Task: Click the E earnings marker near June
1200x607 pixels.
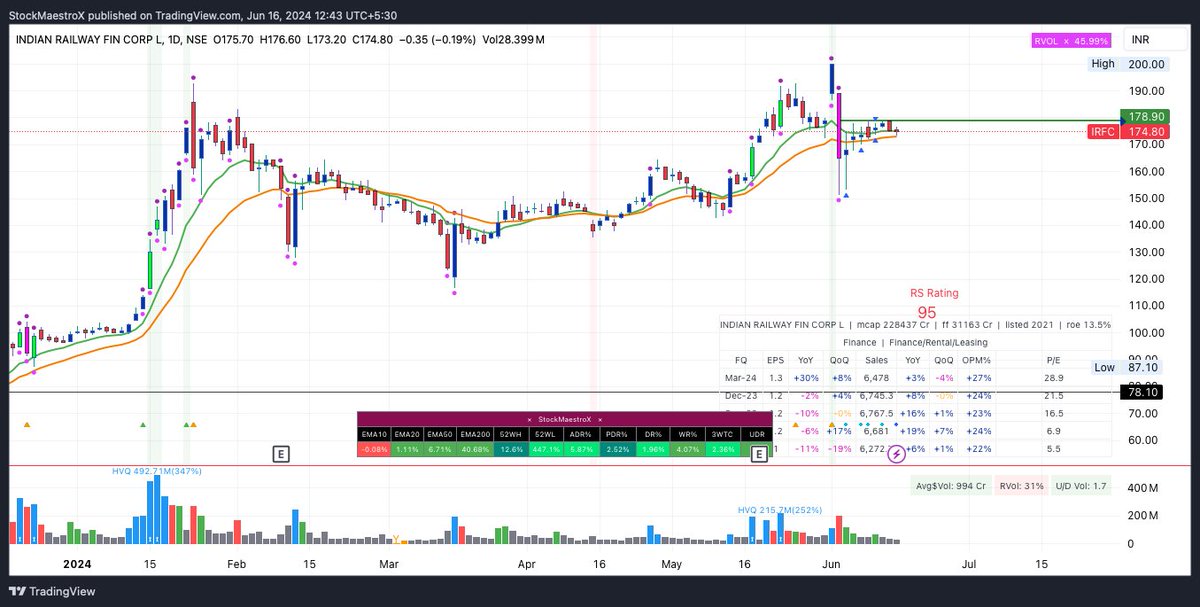Action: [759, 454]
